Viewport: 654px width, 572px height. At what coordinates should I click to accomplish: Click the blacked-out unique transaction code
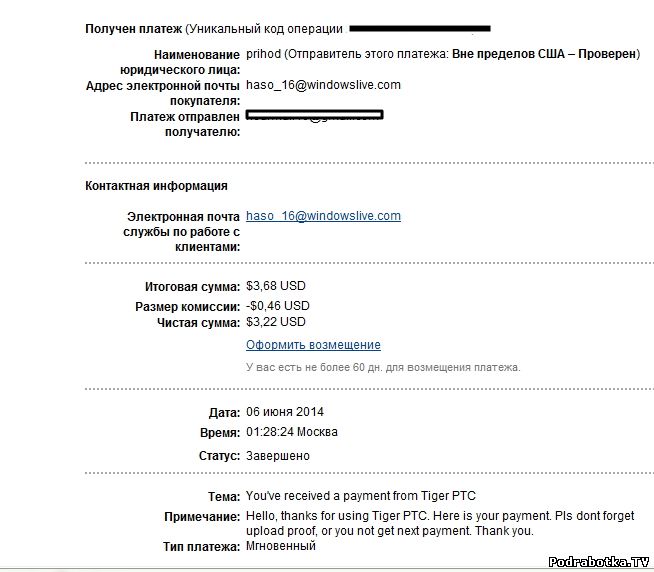pyautogui.click(x=420, y=29)
